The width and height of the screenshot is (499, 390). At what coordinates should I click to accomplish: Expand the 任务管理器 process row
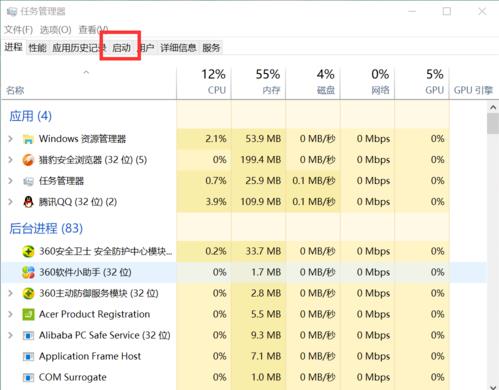tap(11, 181)
